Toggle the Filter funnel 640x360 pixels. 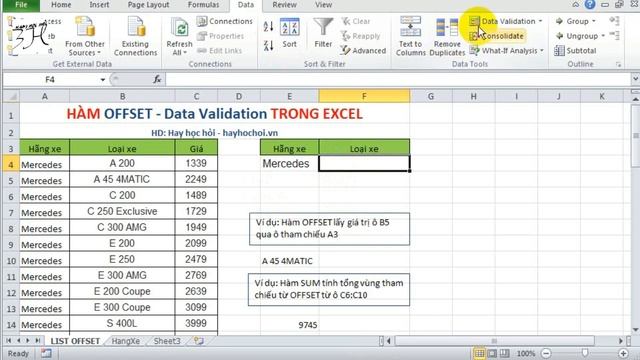coord(323,33)
